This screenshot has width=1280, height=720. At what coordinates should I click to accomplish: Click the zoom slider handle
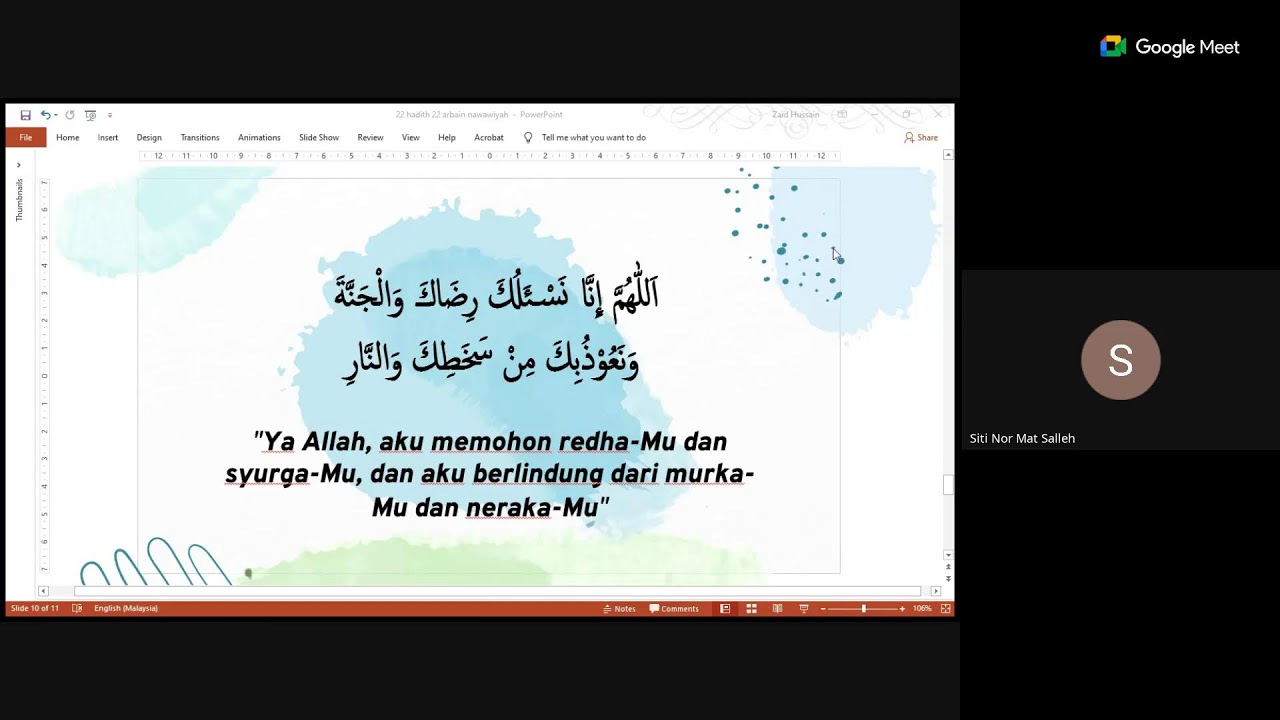[x=864, y=609]
